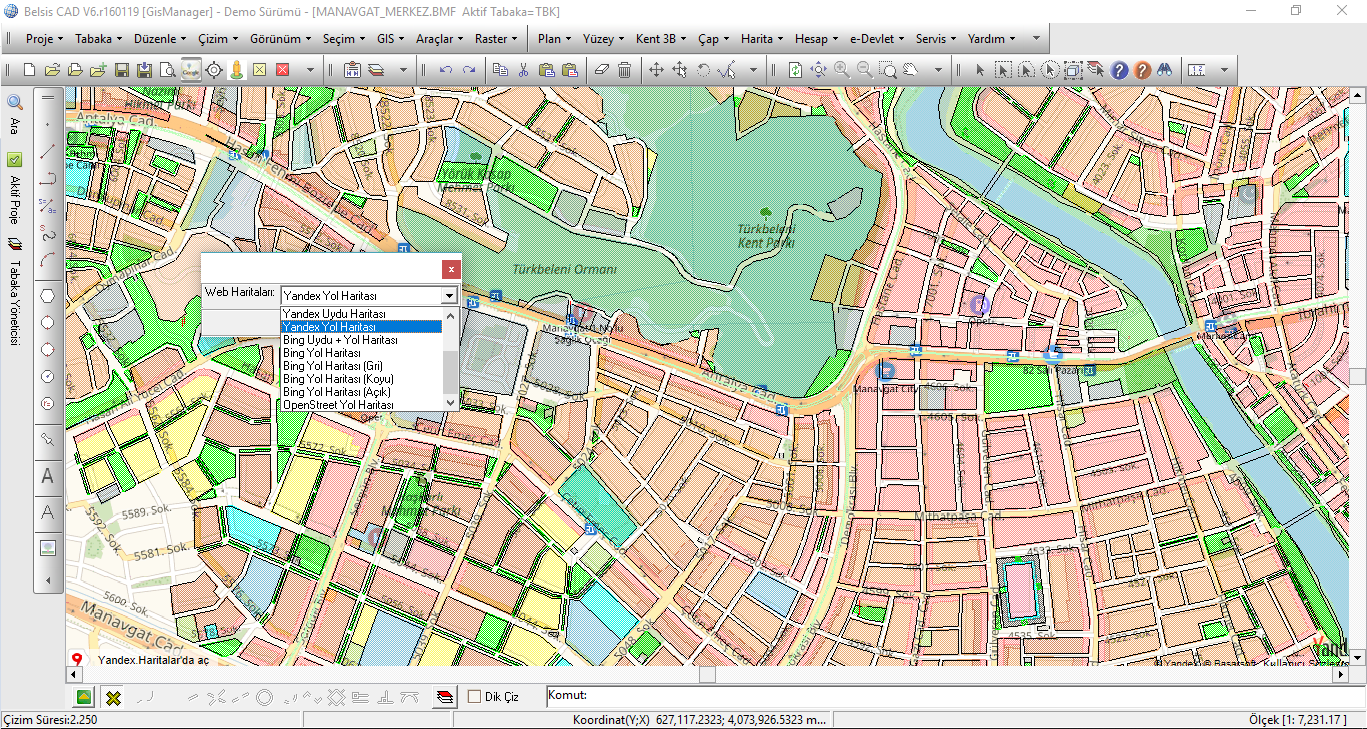Select the hexagon polygon draw tool
This screenshot has width=1367, height=729.
[x=47, y=296]
